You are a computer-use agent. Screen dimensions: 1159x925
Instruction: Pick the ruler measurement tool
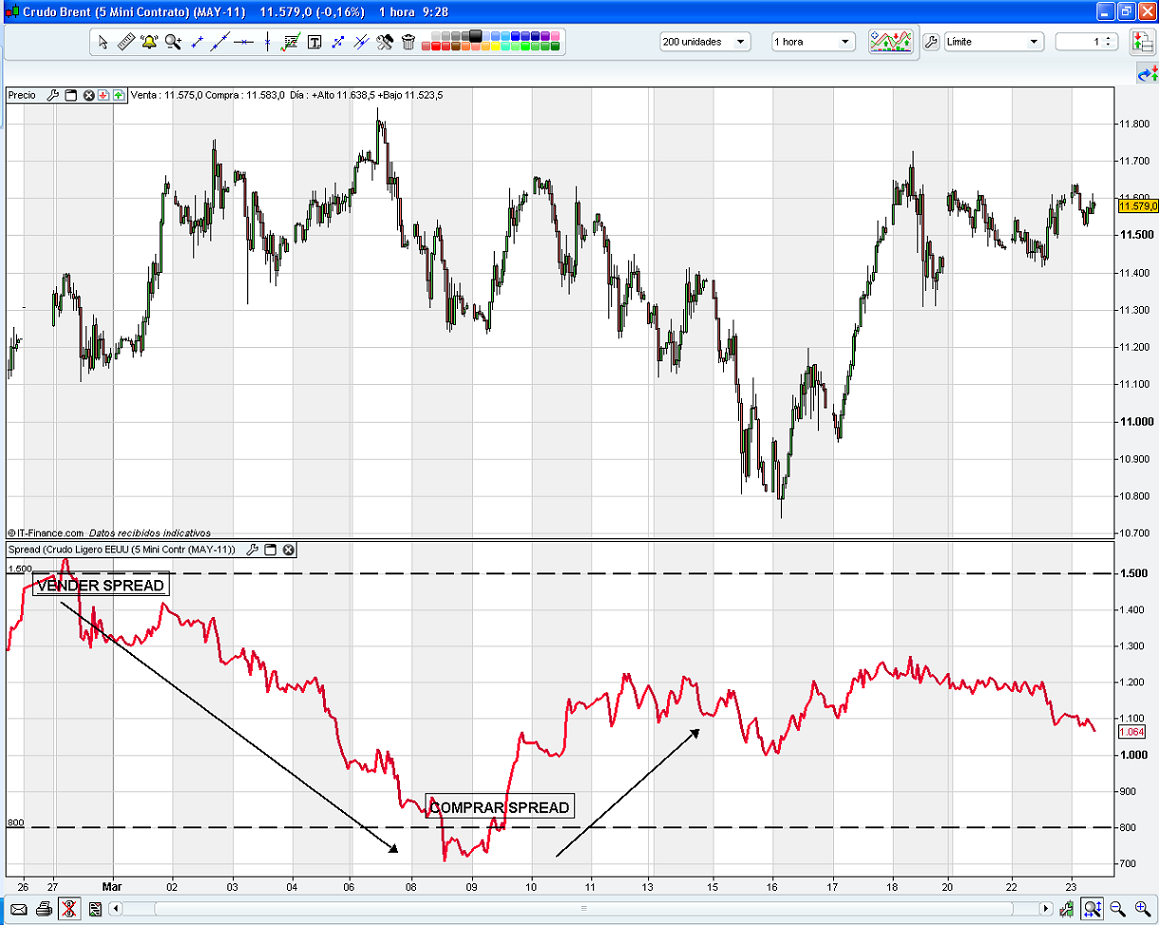point(126,42)
